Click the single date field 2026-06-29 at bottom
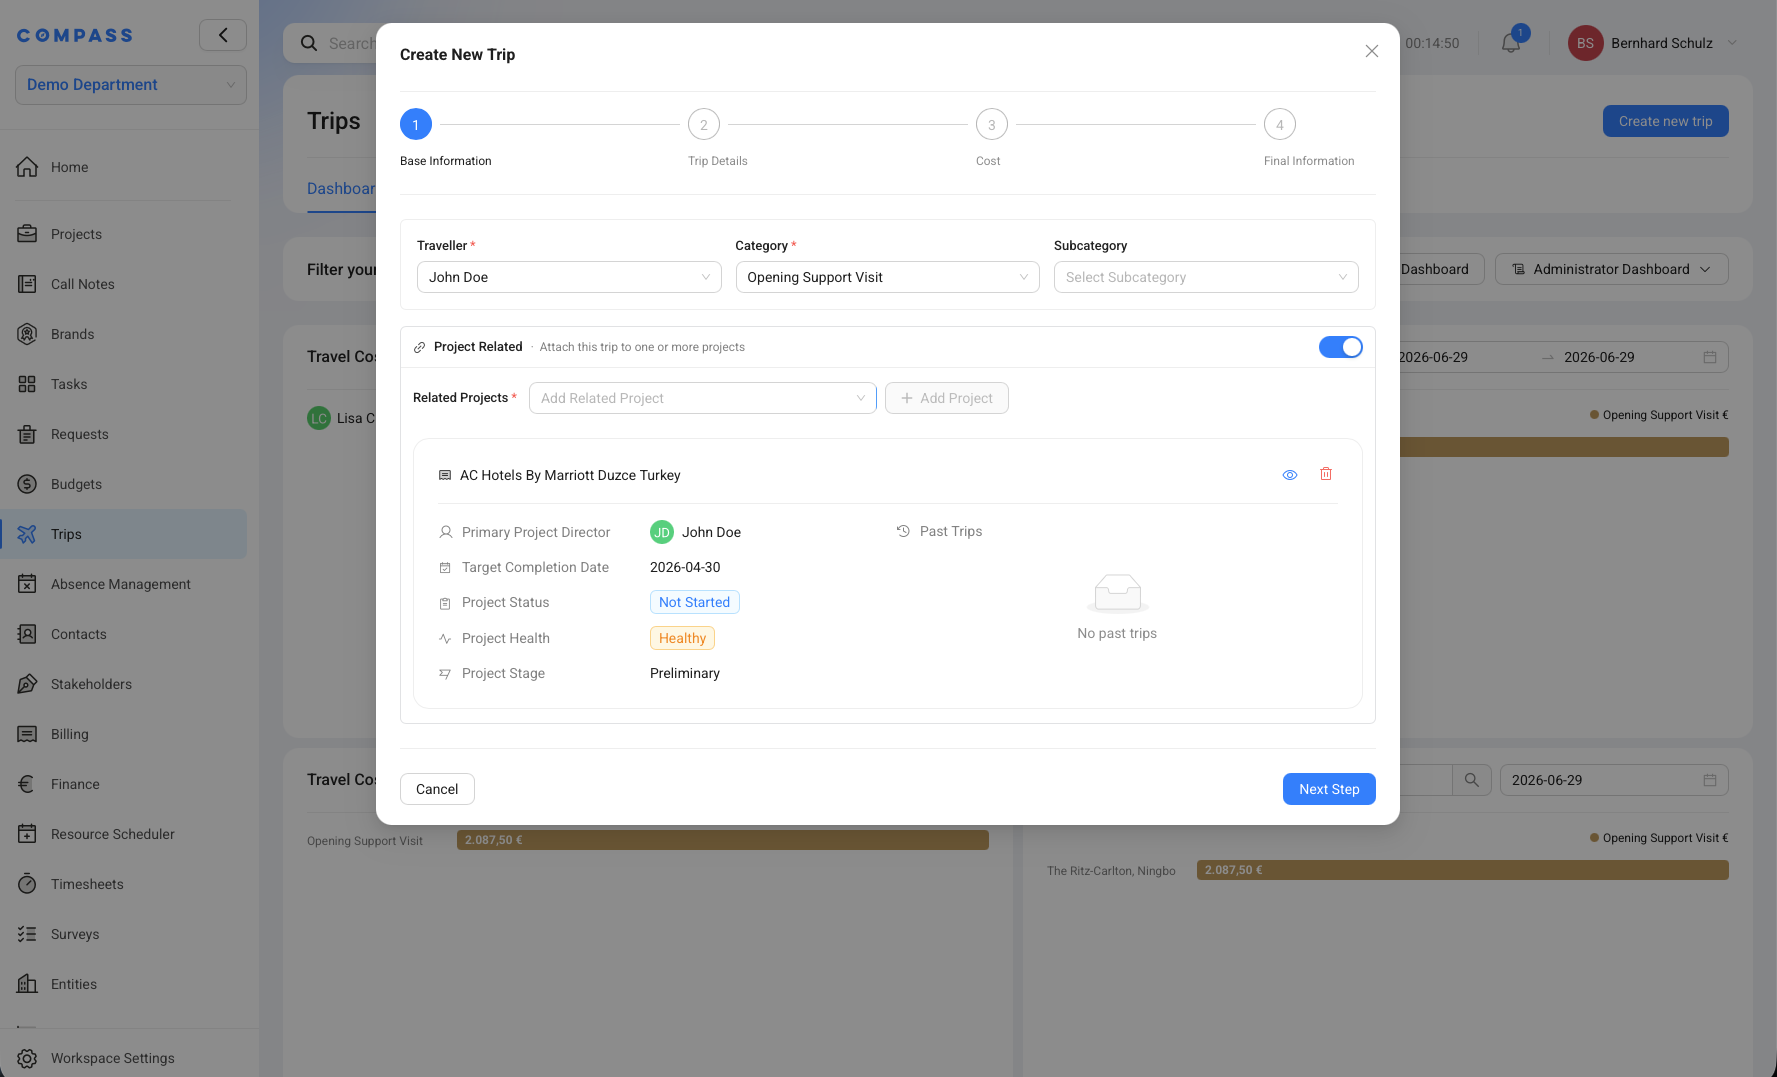This screenshot has height=1077, width=1777. (x=1614, y=780)
